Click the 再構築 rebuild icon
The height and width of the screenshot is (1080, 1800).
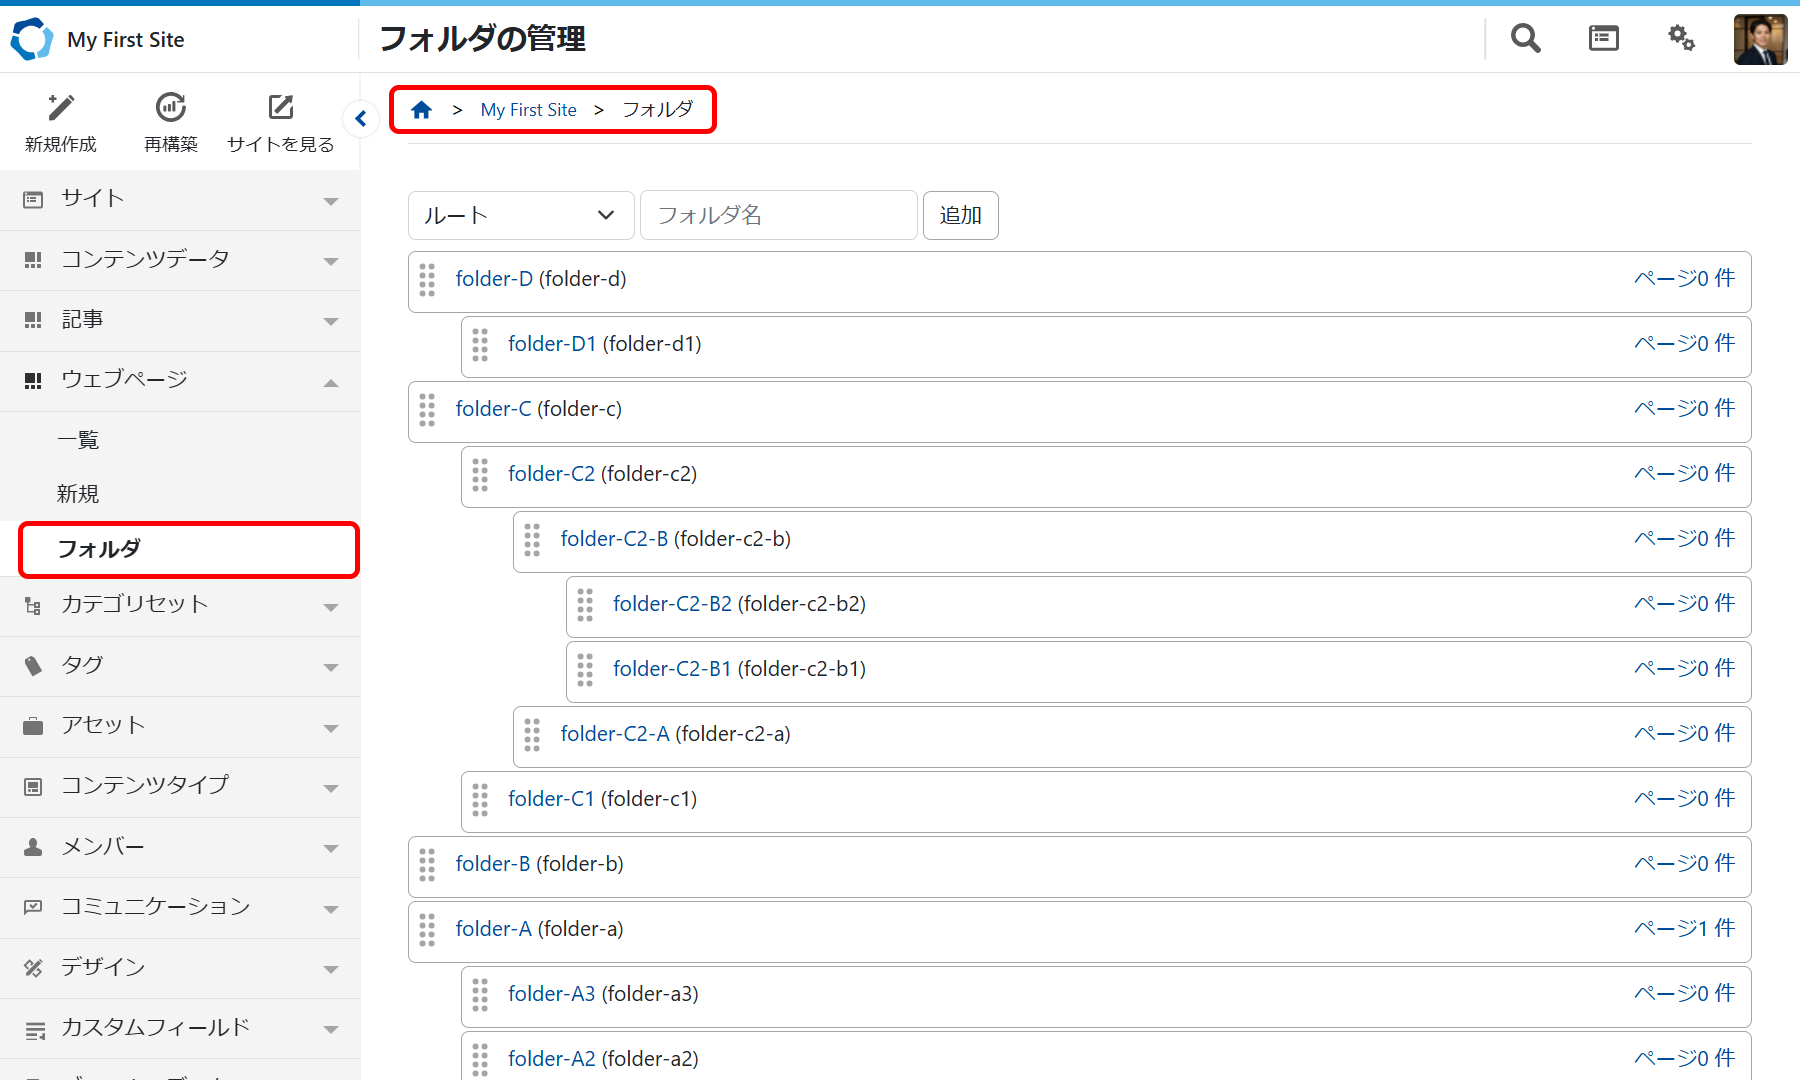171,108
